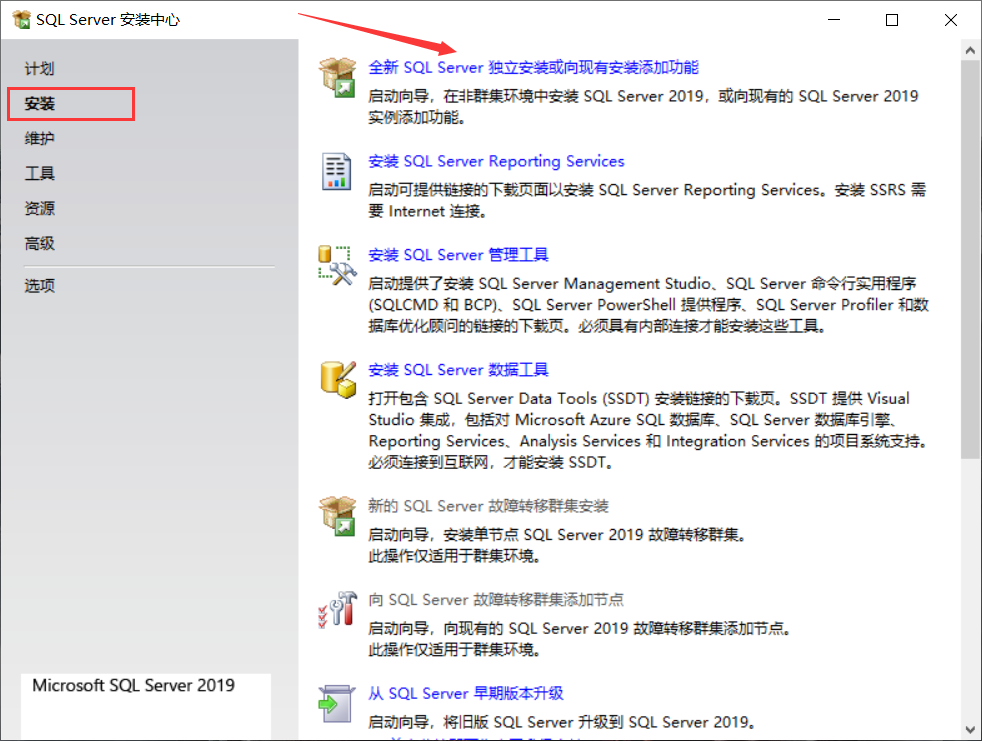982x741 pixels.
Task: Open 全新 SQL Server 独立安装或向现有安装添加功能 link
Action: tap(533, 67)
